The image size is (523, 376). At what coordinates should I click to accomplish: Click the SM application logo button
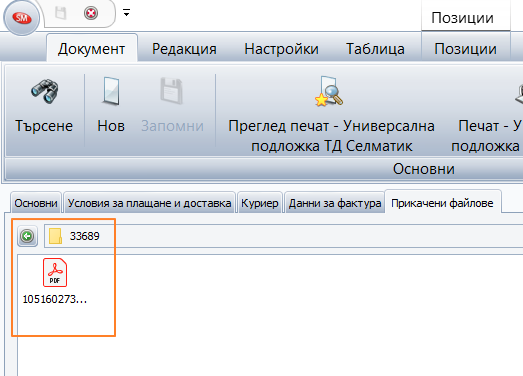pyautogui.click(x=22, y=18)
